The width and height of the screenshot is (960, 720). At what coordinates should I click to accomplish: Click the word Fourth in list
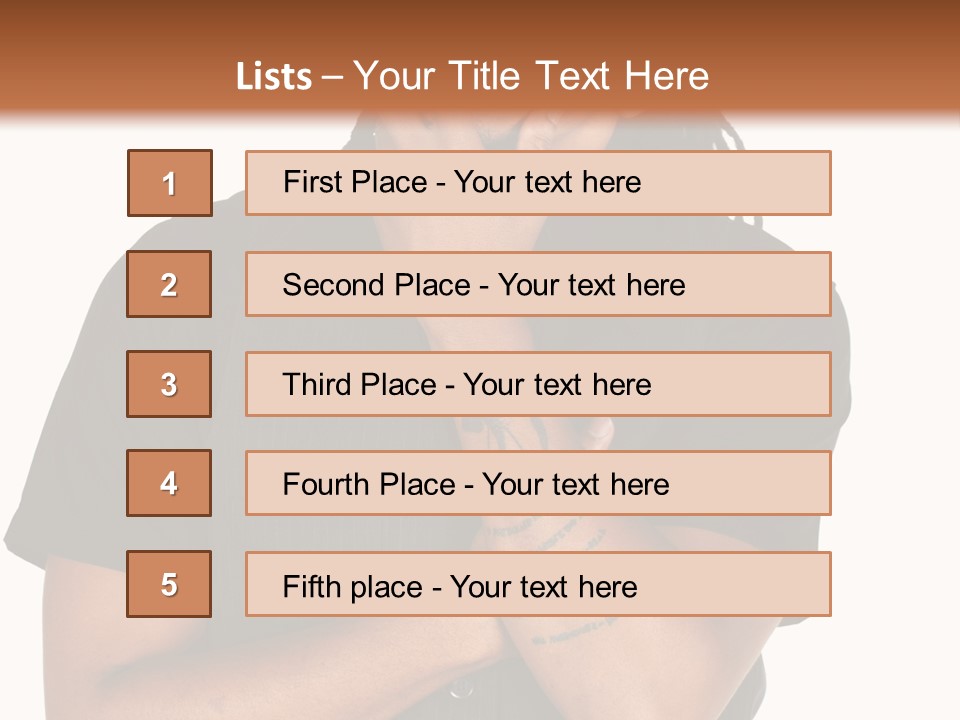(326, 484)
